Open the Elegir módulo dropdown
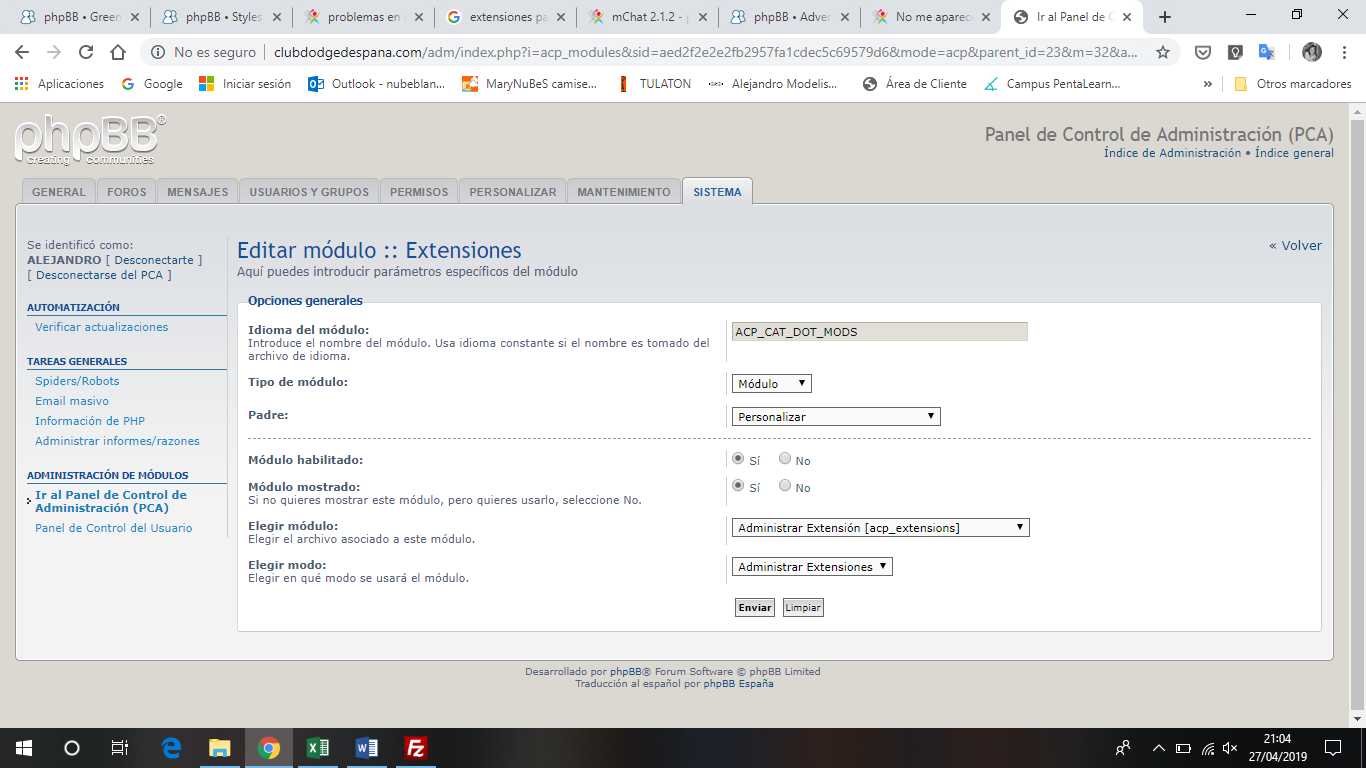The height and width of the screenshot is (768, 1366). (880, 528)
